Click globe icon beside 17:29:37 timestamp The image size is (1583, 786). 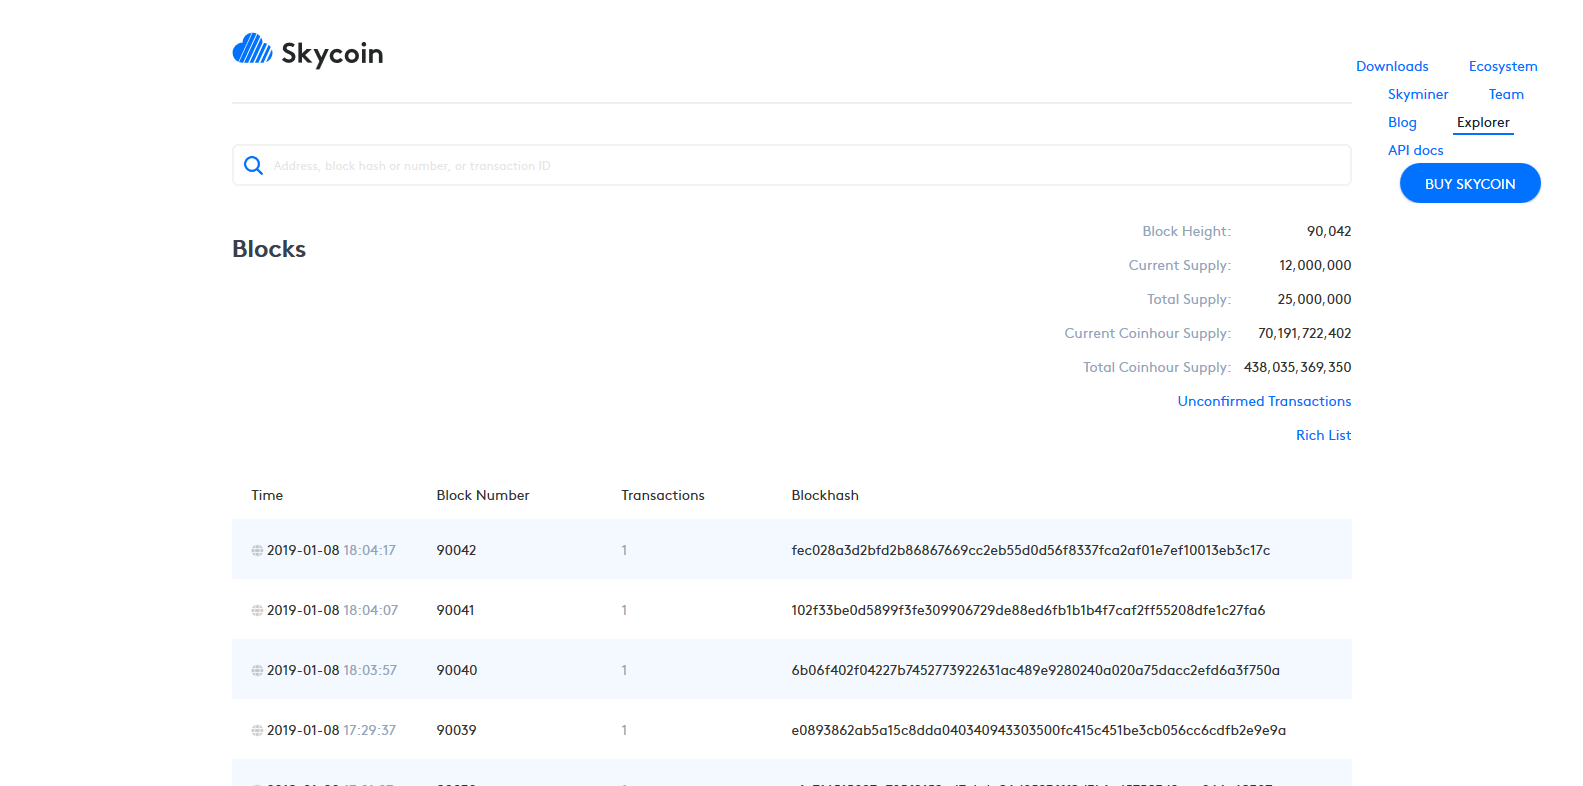[x=257, y=731]
